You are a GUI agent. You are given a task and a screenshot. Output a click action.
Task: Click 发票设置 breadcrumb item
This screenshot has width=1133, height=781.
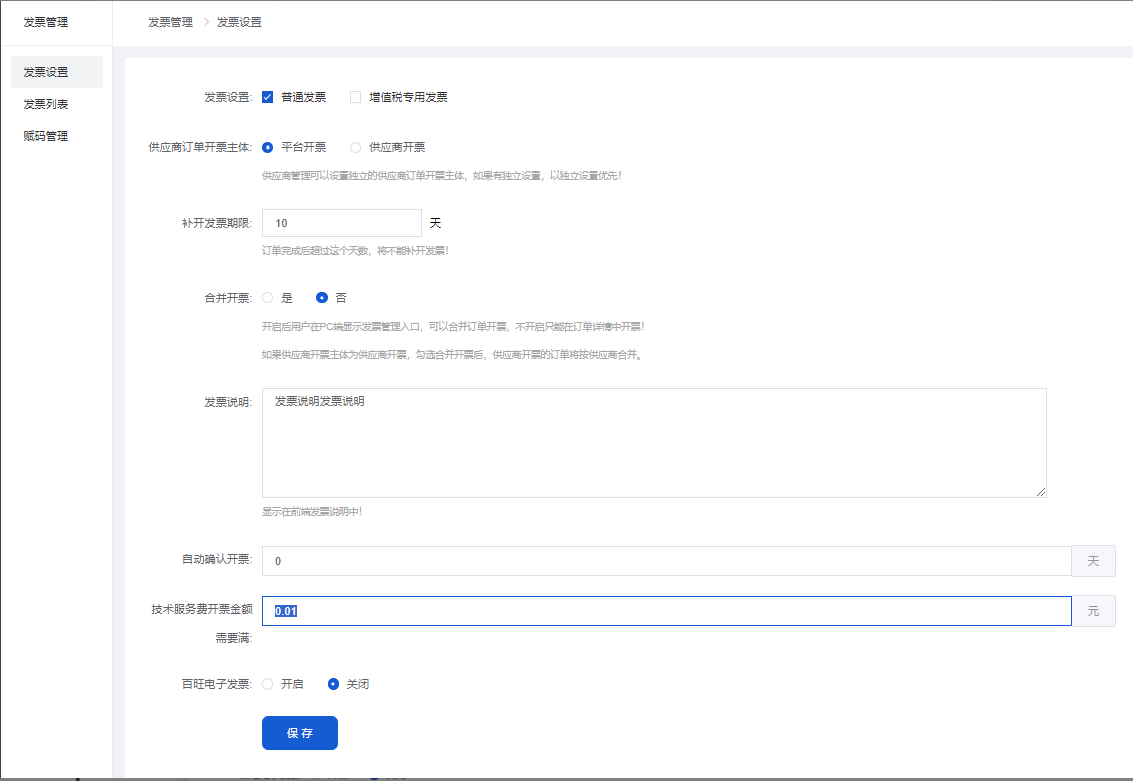[x=239, y=22]
